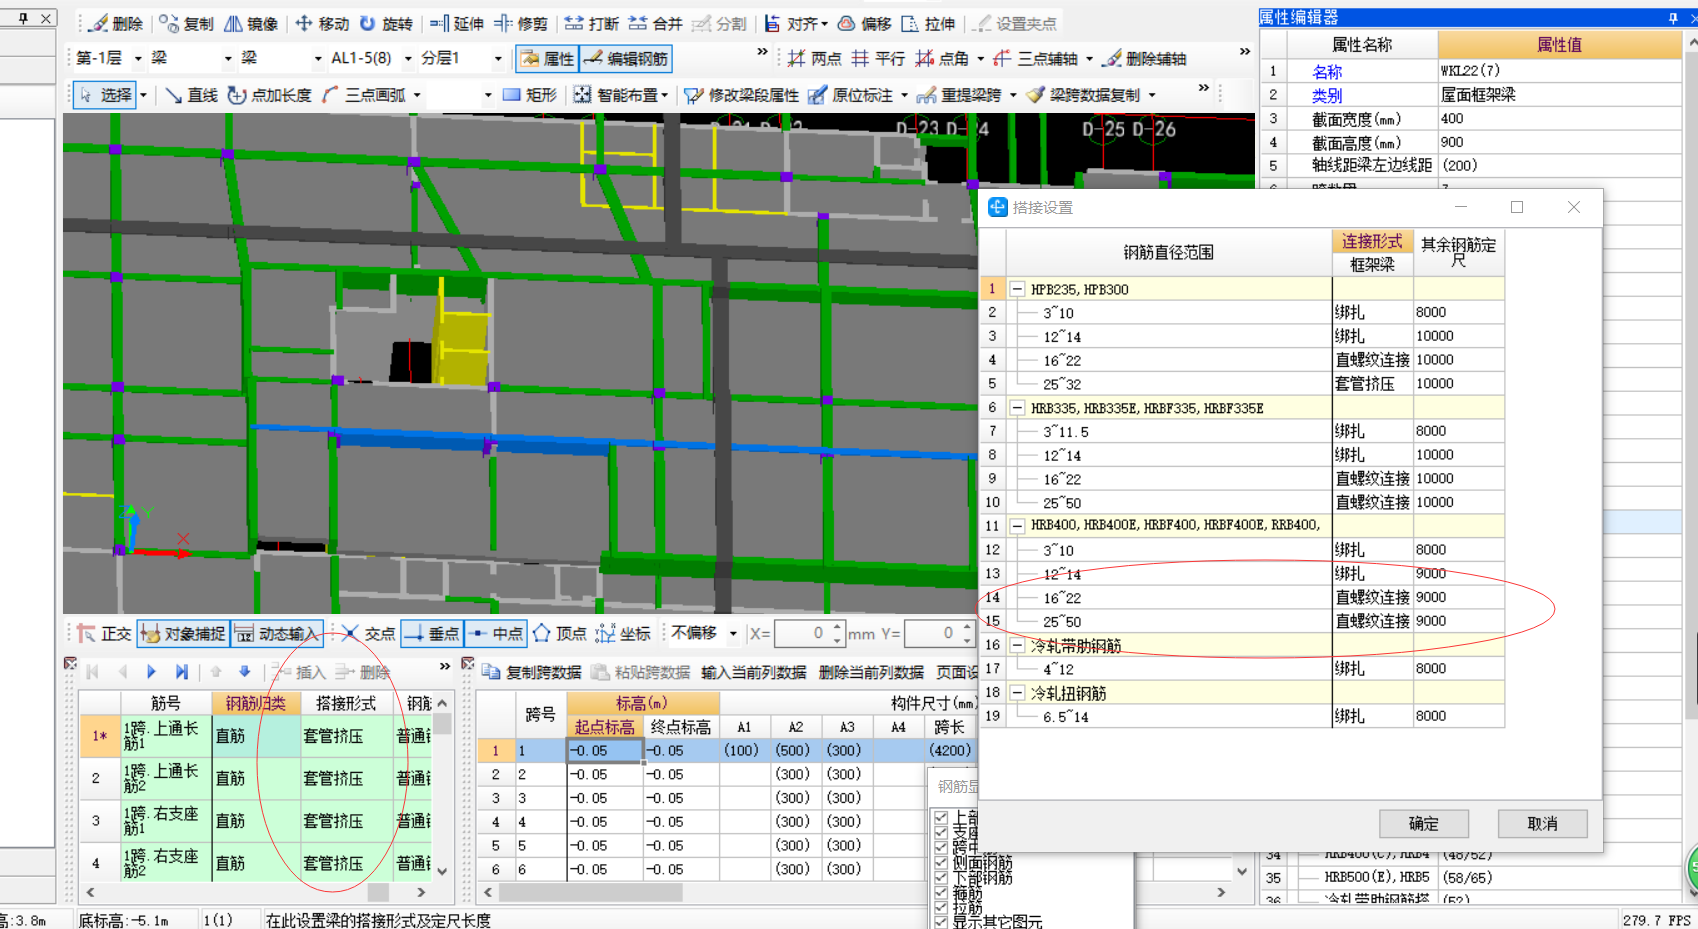The image size is (1698, 929).
Task: Collapse the HRB335 rebar group
Action: pos(1017,408)
